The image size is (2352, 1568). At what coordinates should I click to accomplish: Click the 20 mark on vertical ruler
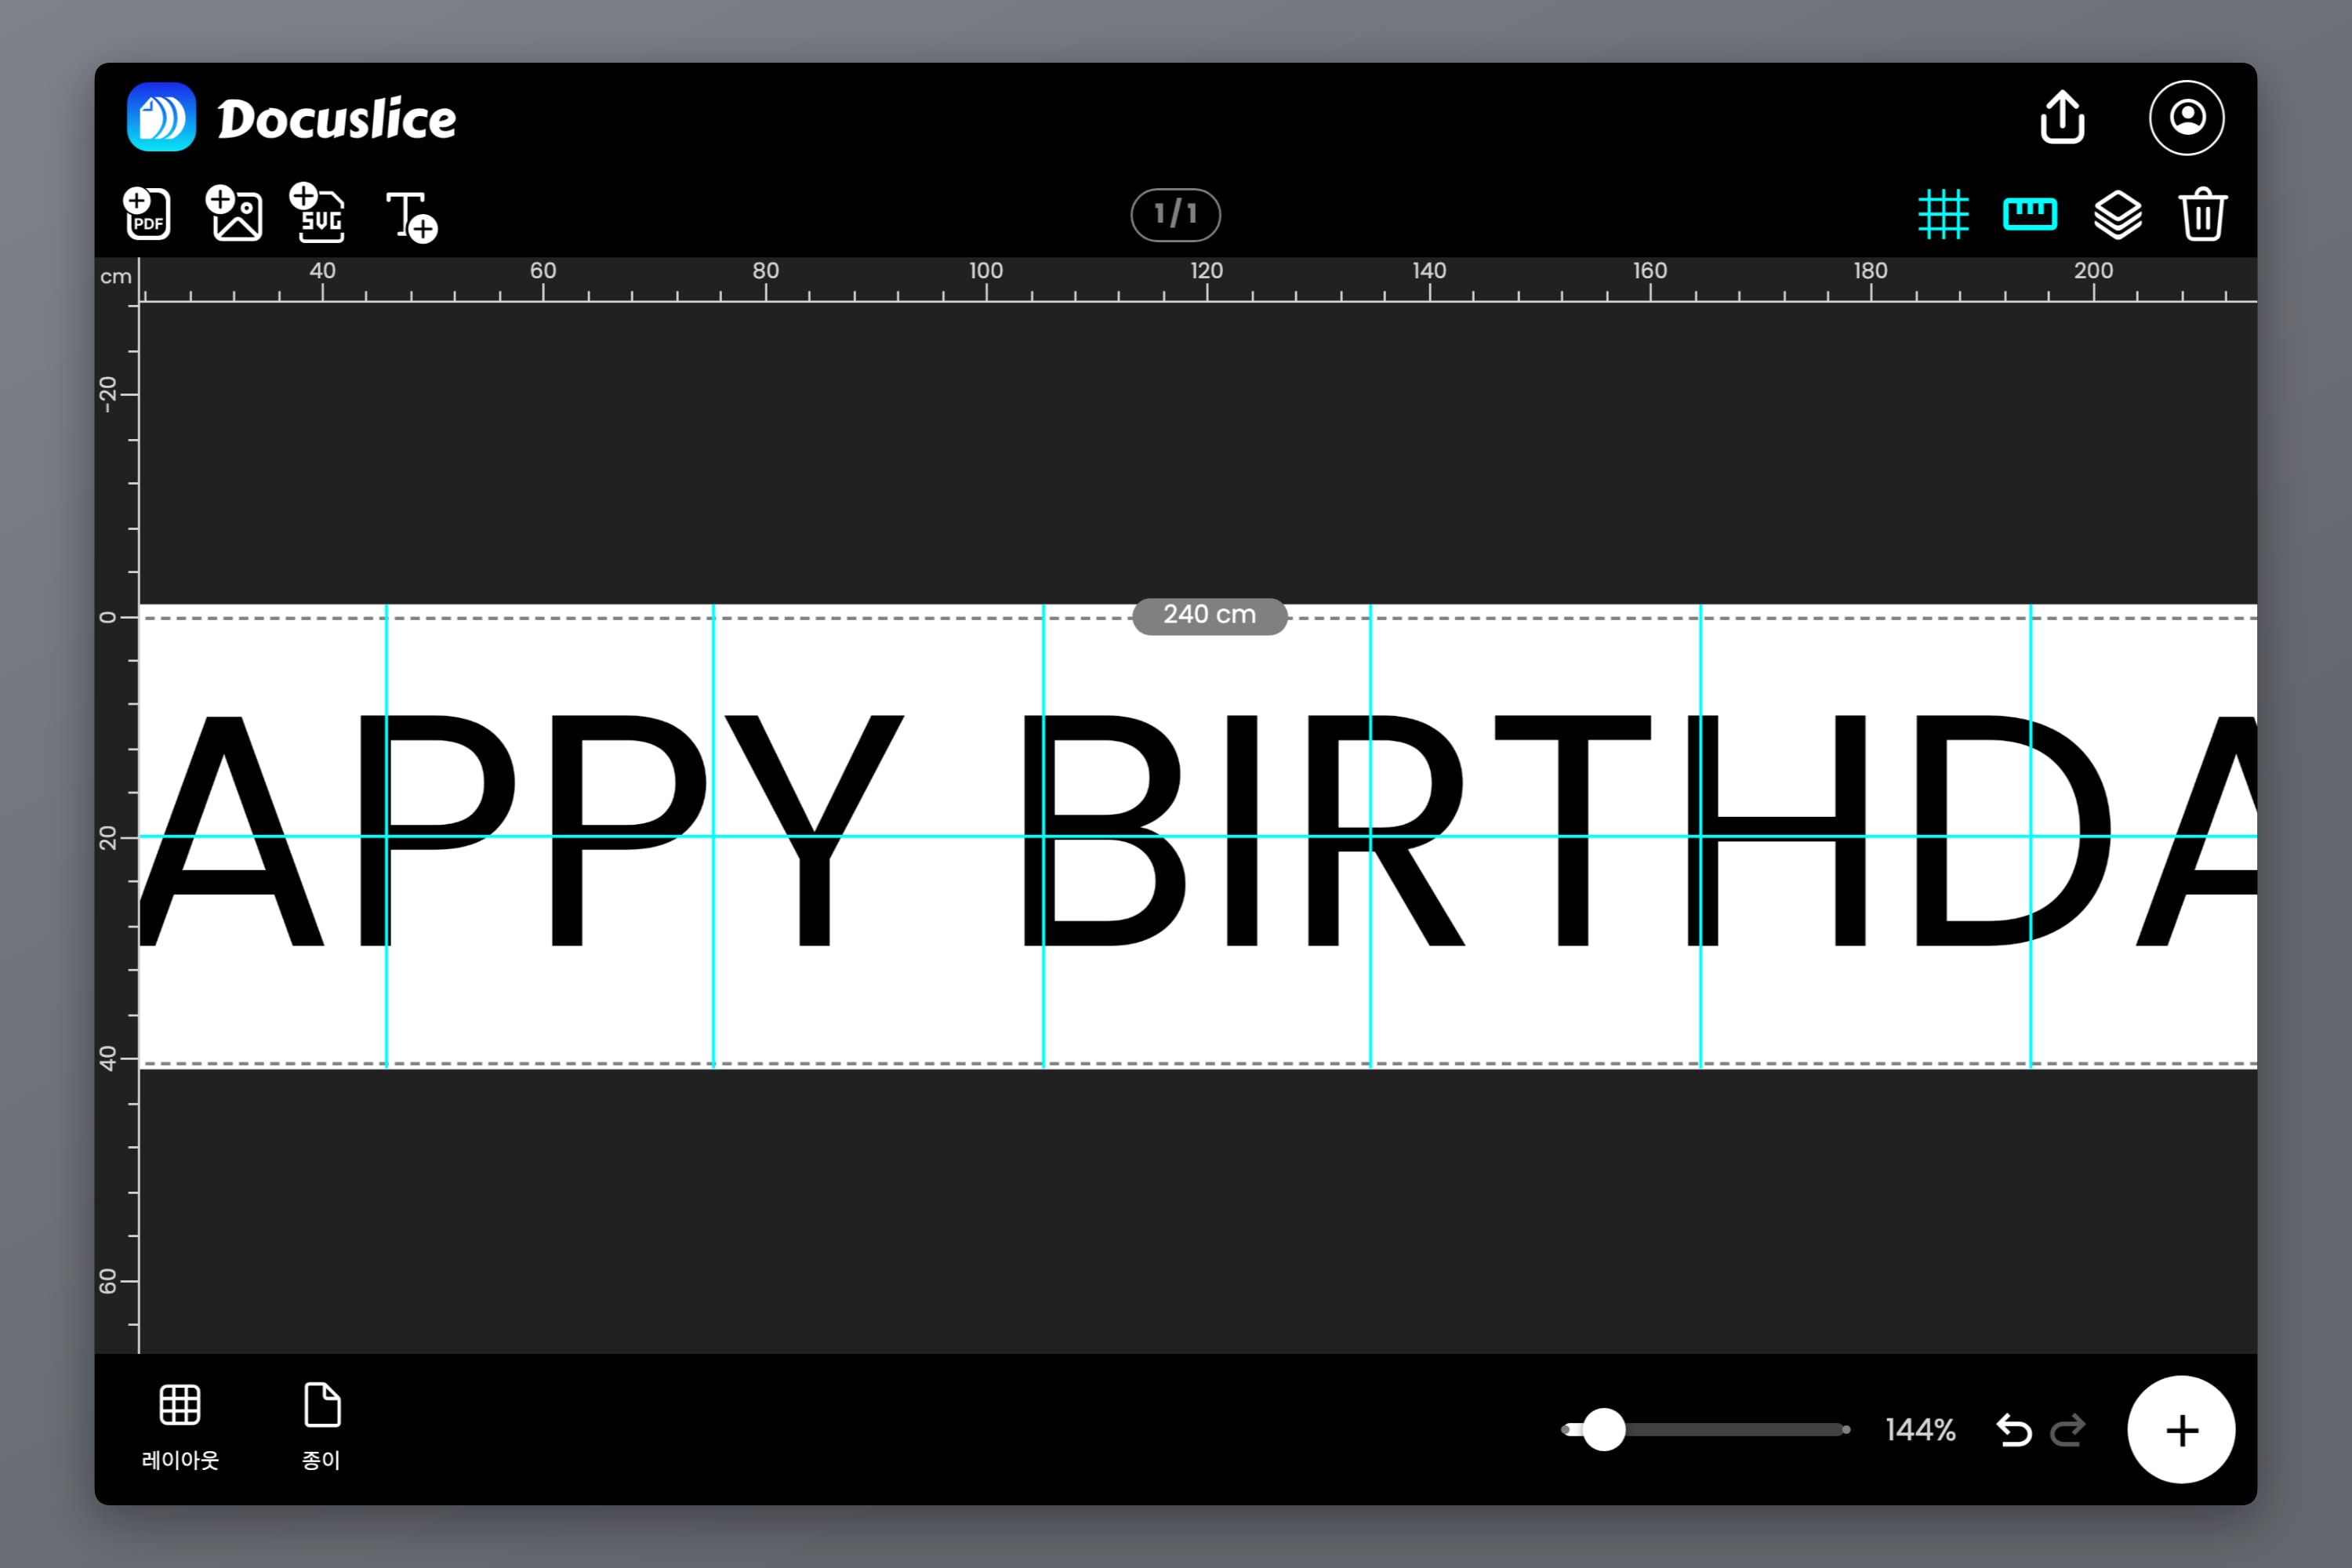(x=107, y=838)
